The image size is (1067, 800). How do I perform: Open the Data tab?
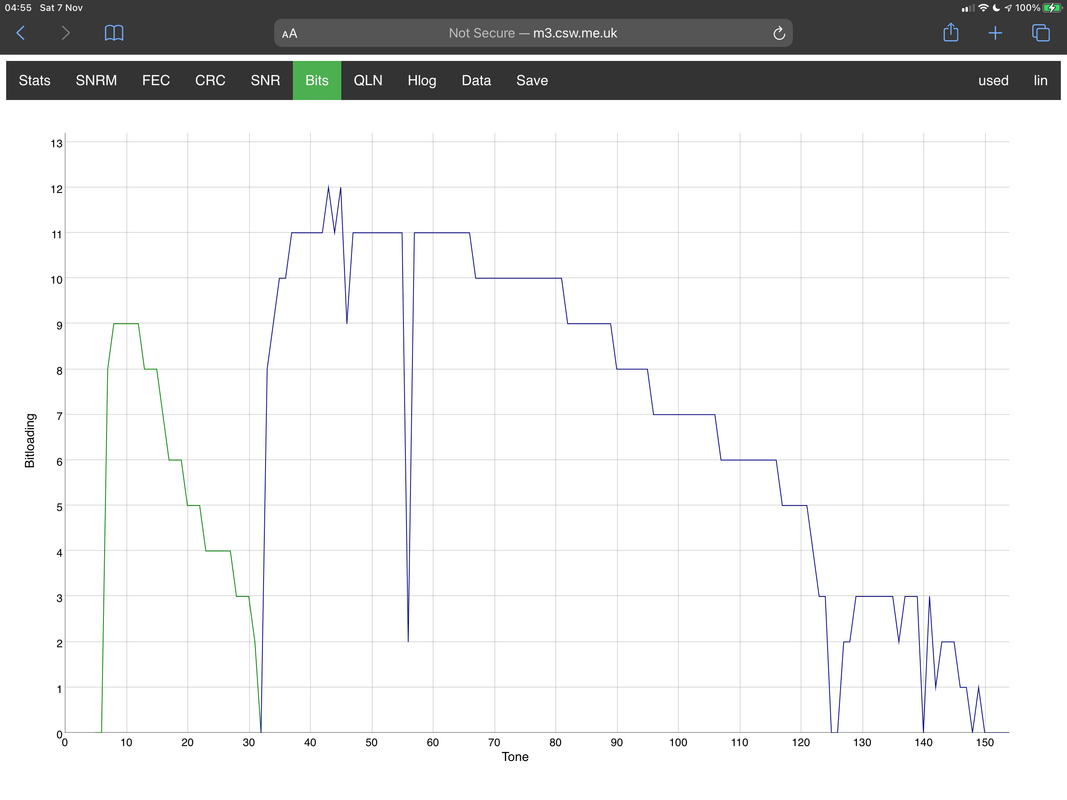pos(476,80)
